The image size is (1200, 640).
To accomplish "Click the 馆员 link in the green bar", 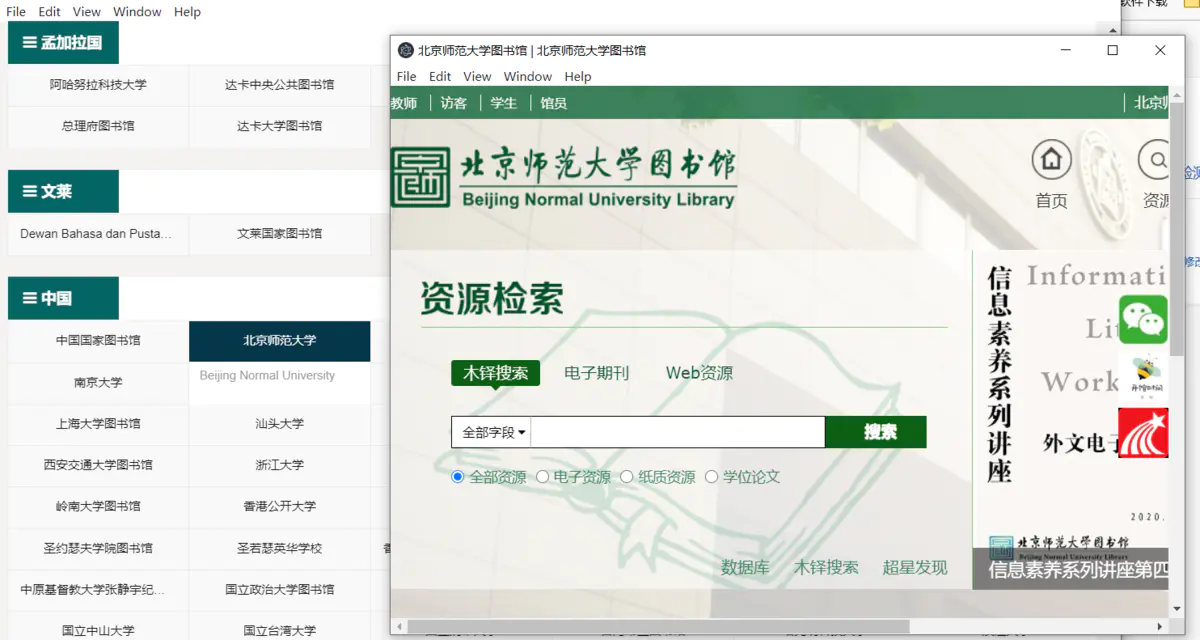I will [x=554, y=103].
